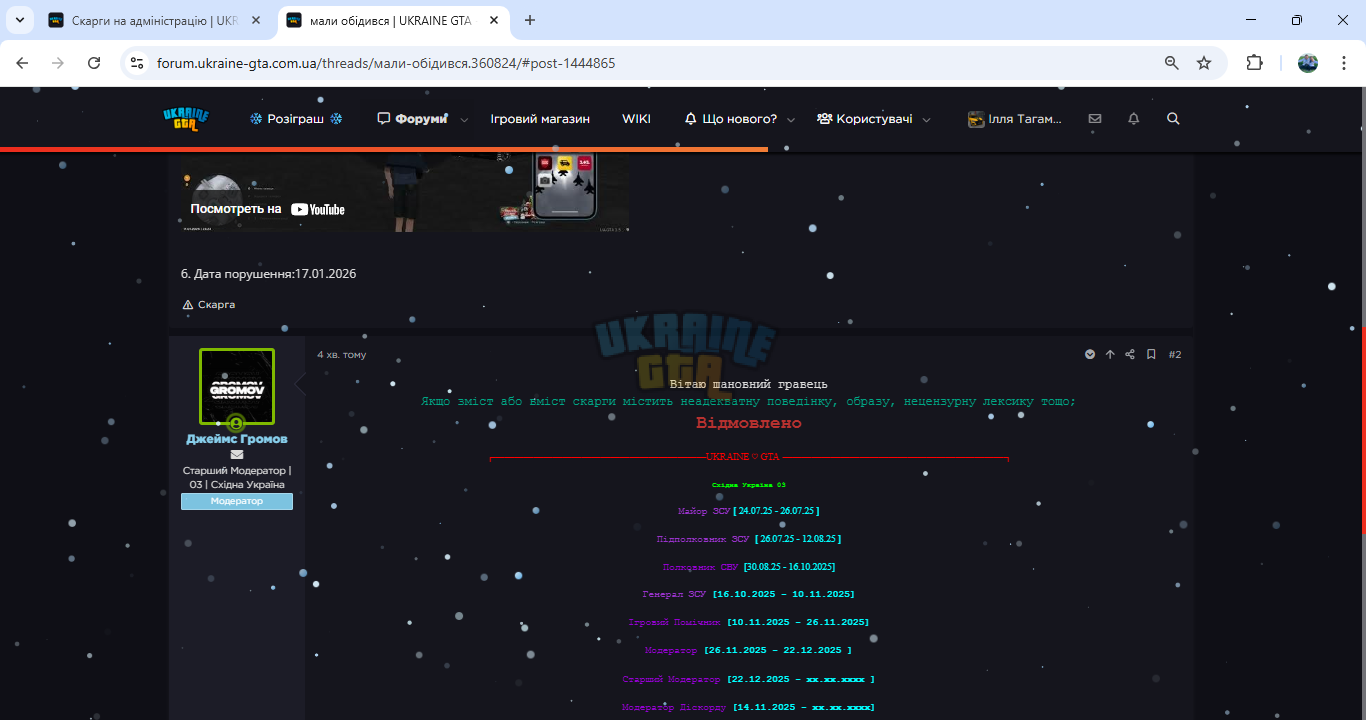The width and height of the screenshot is (1366, 720).
Task: Click the Старший Модератор | 03 | Східна Україна title
Action: pos(237,477)
